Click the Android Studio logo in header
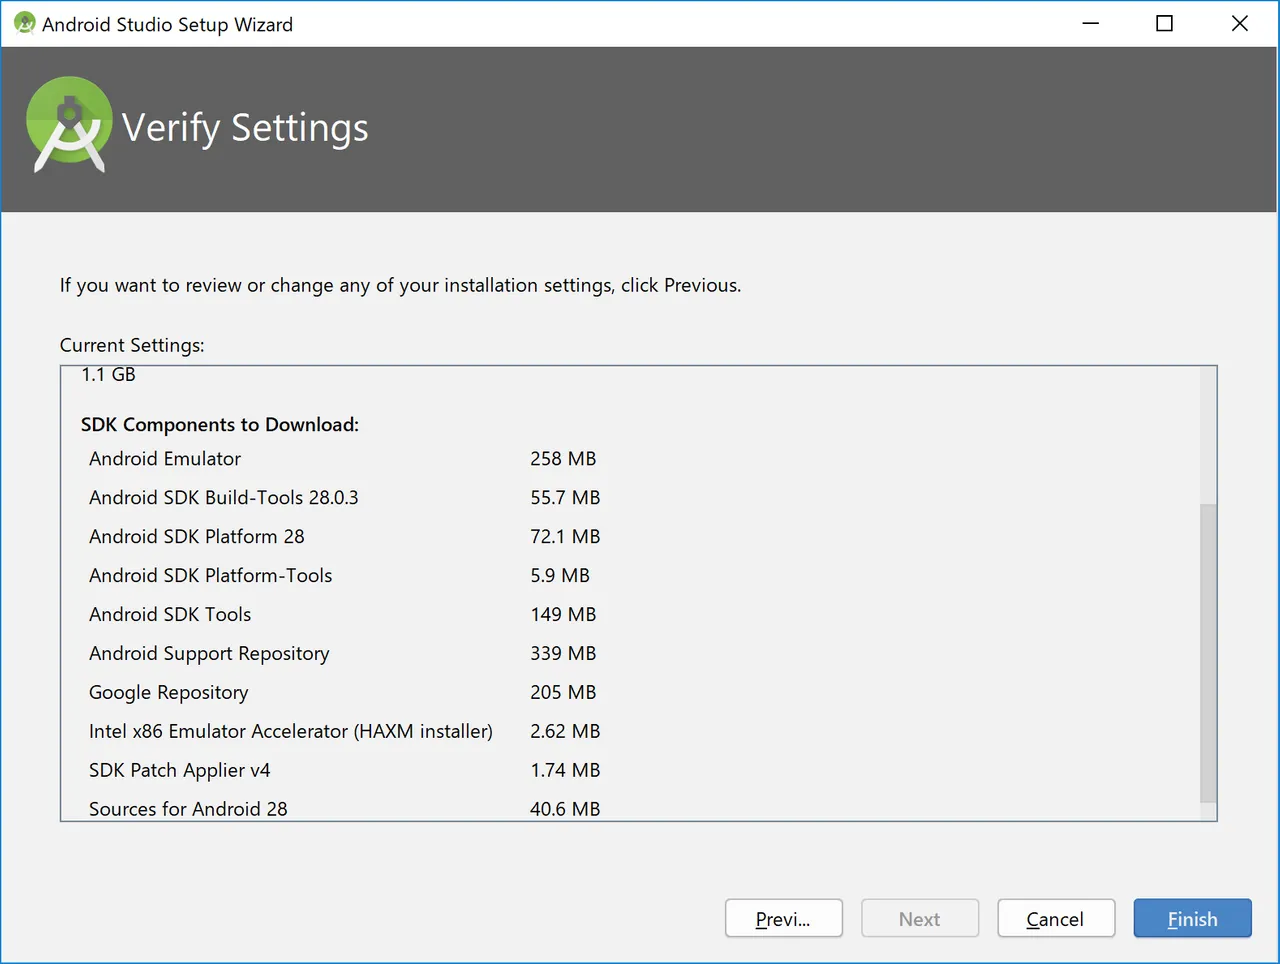This screenshot has width=1280, height=964. [x=69, y=126]
